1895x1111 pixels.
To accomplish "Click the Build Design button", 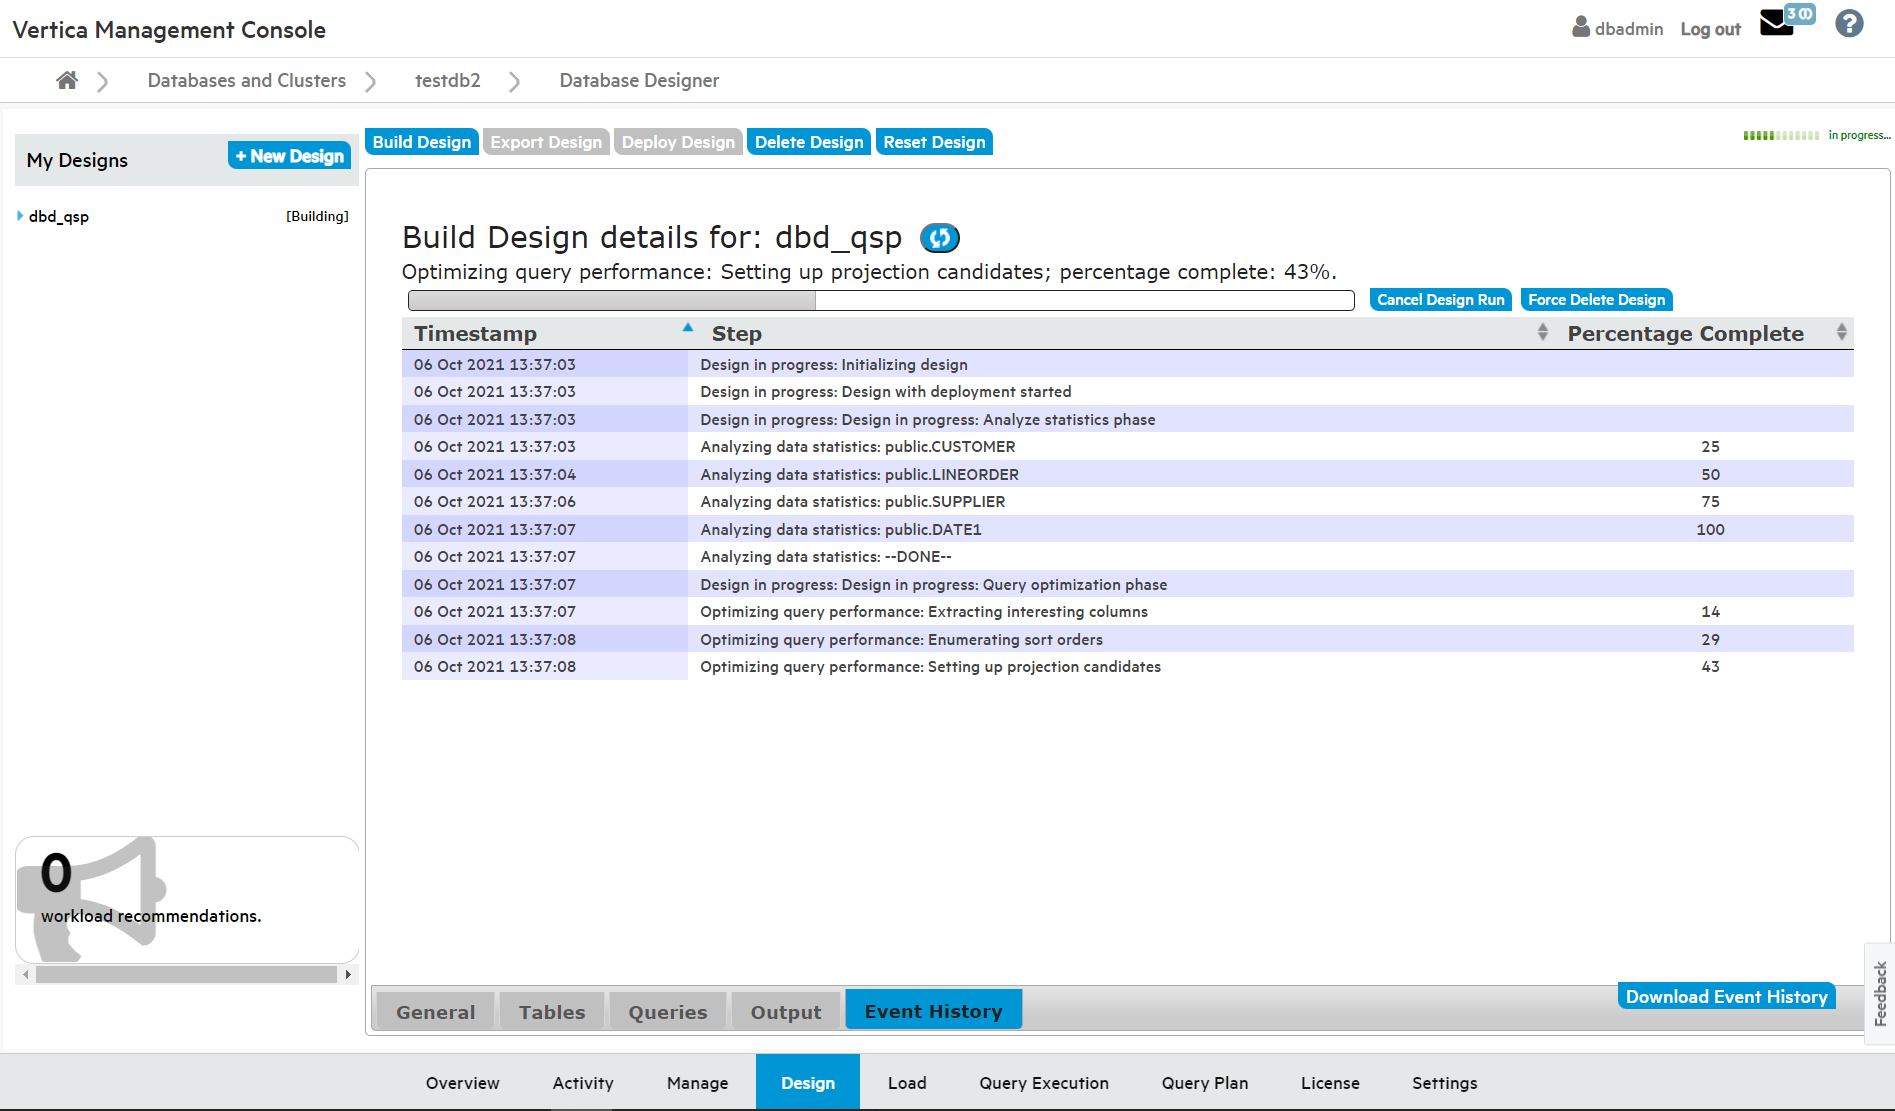I will click(x=422, y=142).
